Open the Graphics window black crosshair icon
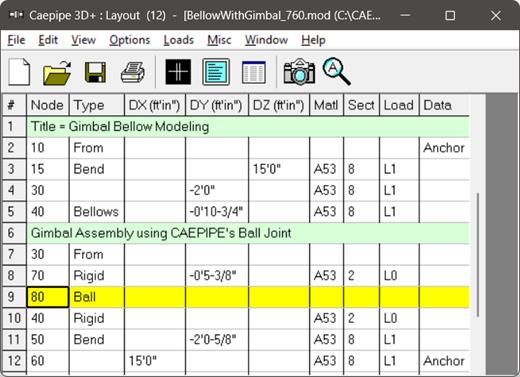Viewport: 520px width, 377px height. pyautogui.click(x=178, y=72)
